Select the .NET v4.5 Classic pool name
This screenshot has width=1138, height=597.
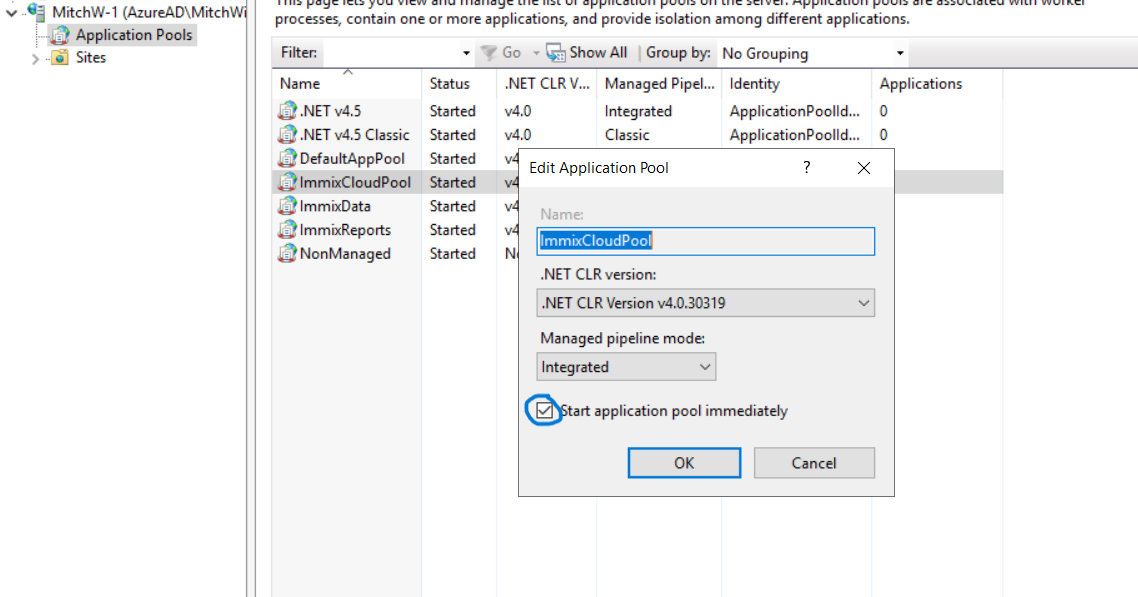(x=354, y=135)
